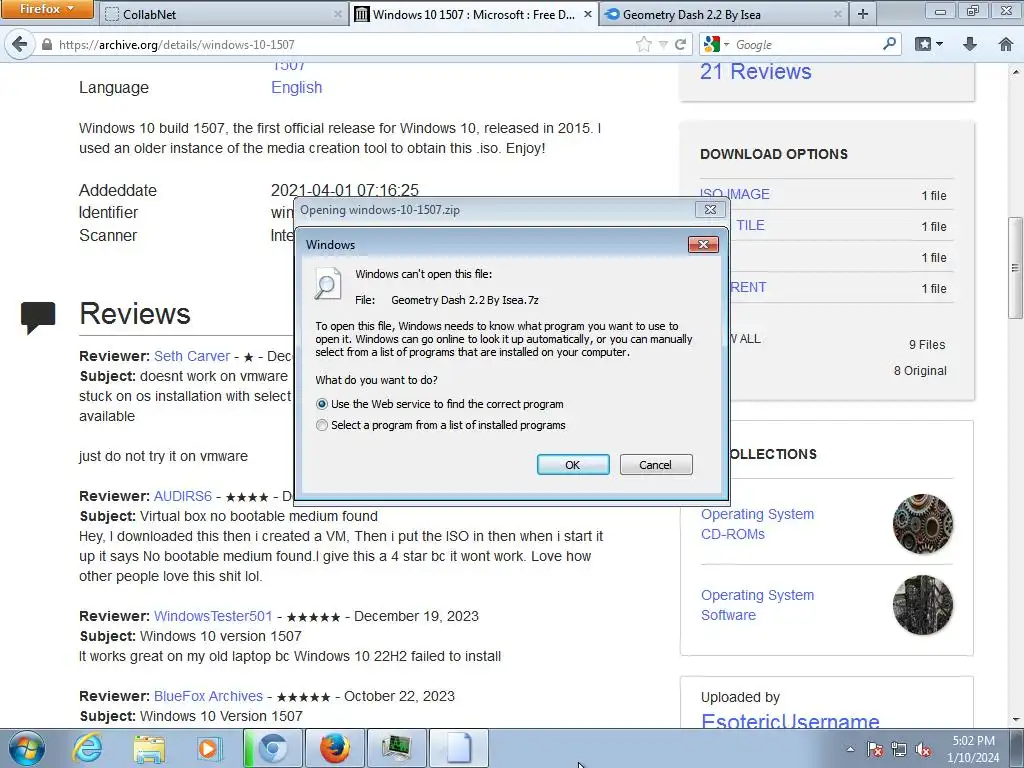Image resolution: width=1024 pixels, height=768 pixels.
Task: Open the Windows Start button
Action: (x=25, y=748)
